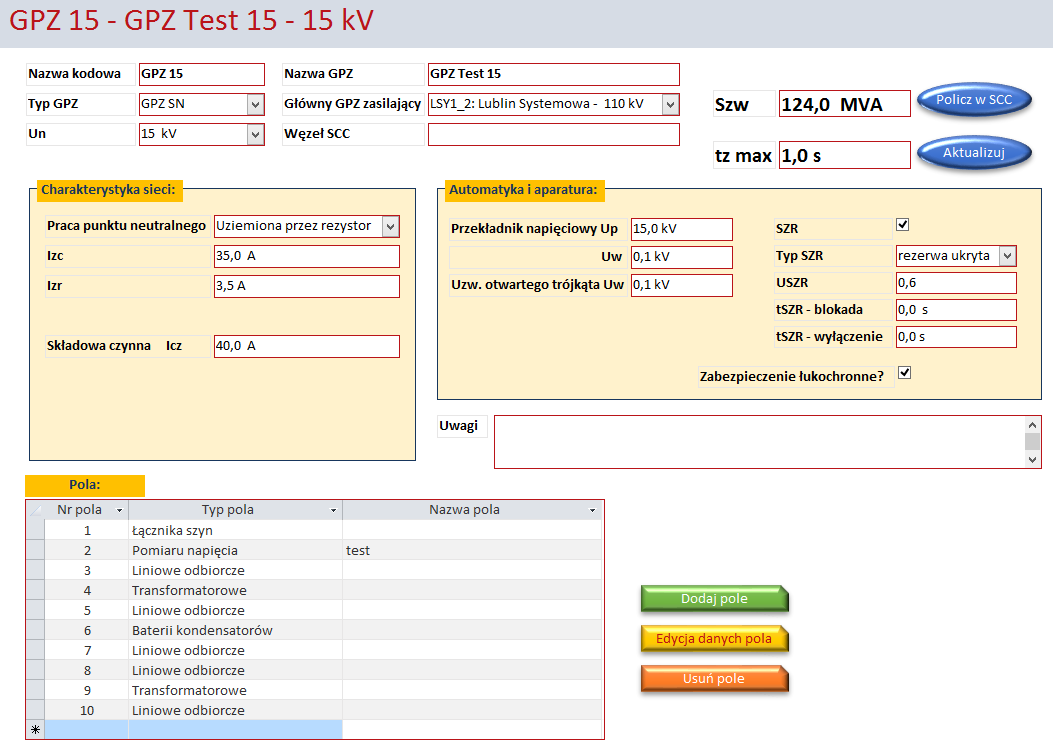Screen dimensions: 1053x756
Task: Click the Uw input field
Action: (x=682, y=257)
